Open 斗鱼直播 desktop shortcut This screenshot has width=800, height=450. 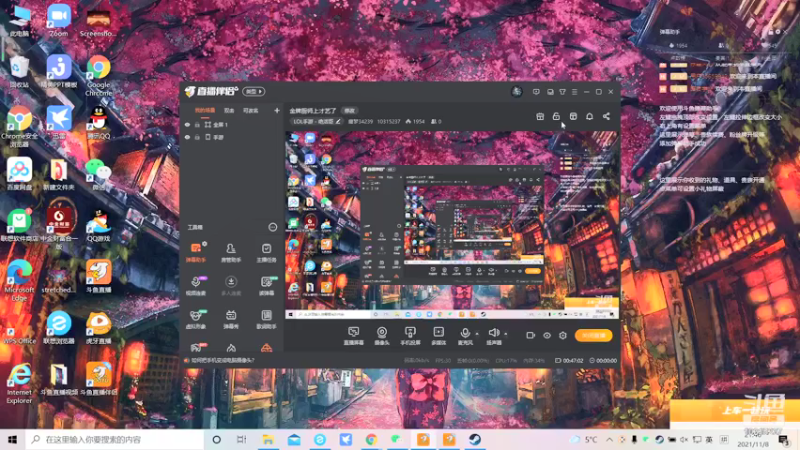98,276
